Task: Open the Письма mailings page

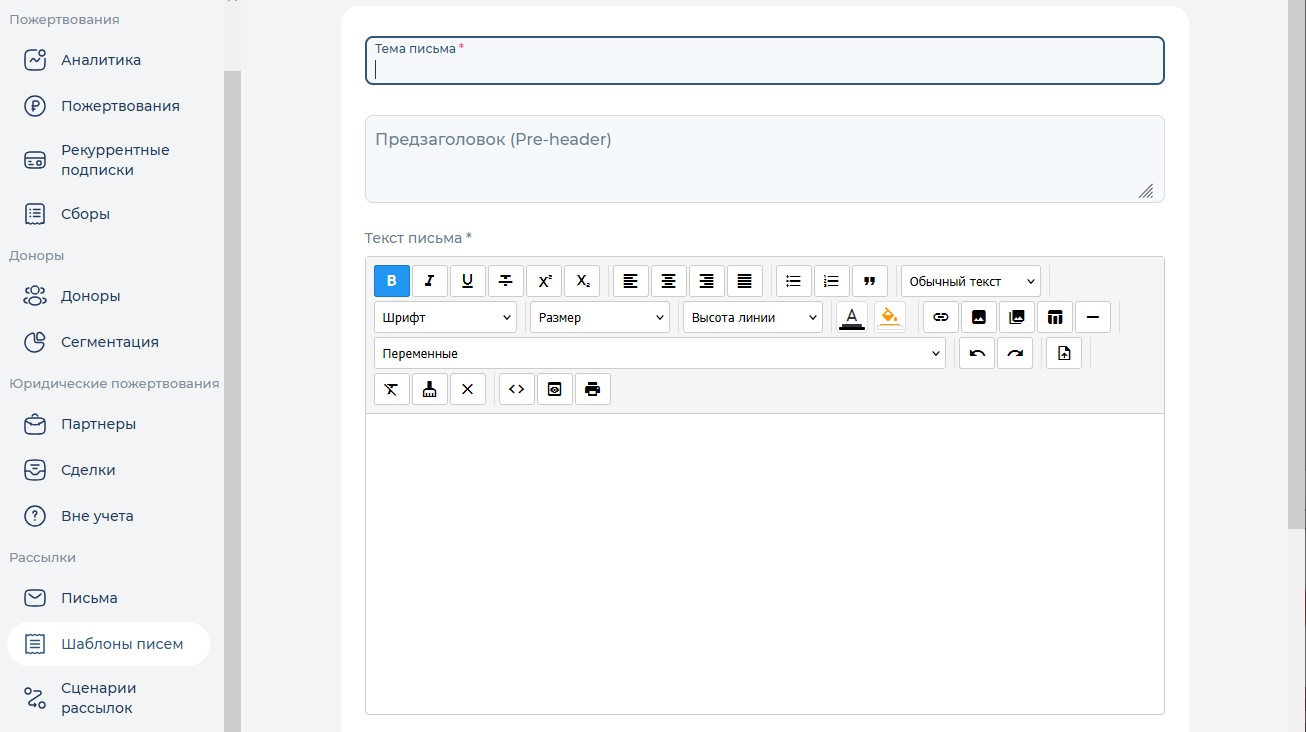Action: coord(89,598)
